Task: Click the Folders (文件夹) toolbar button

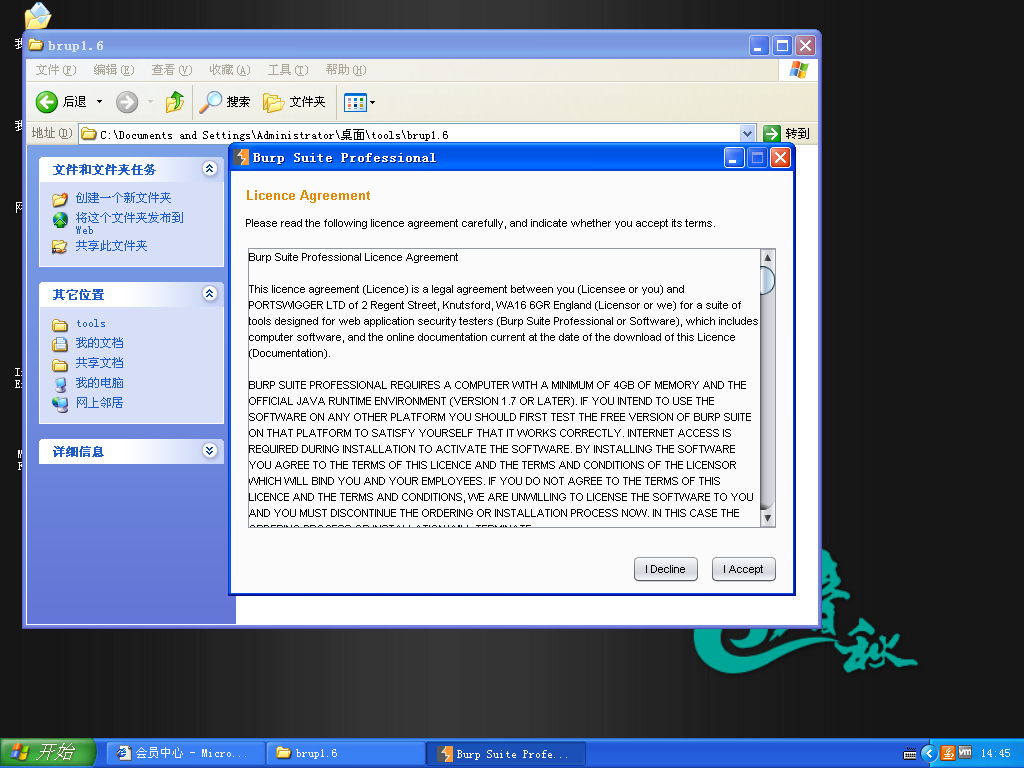Action: tap(294, 102)
